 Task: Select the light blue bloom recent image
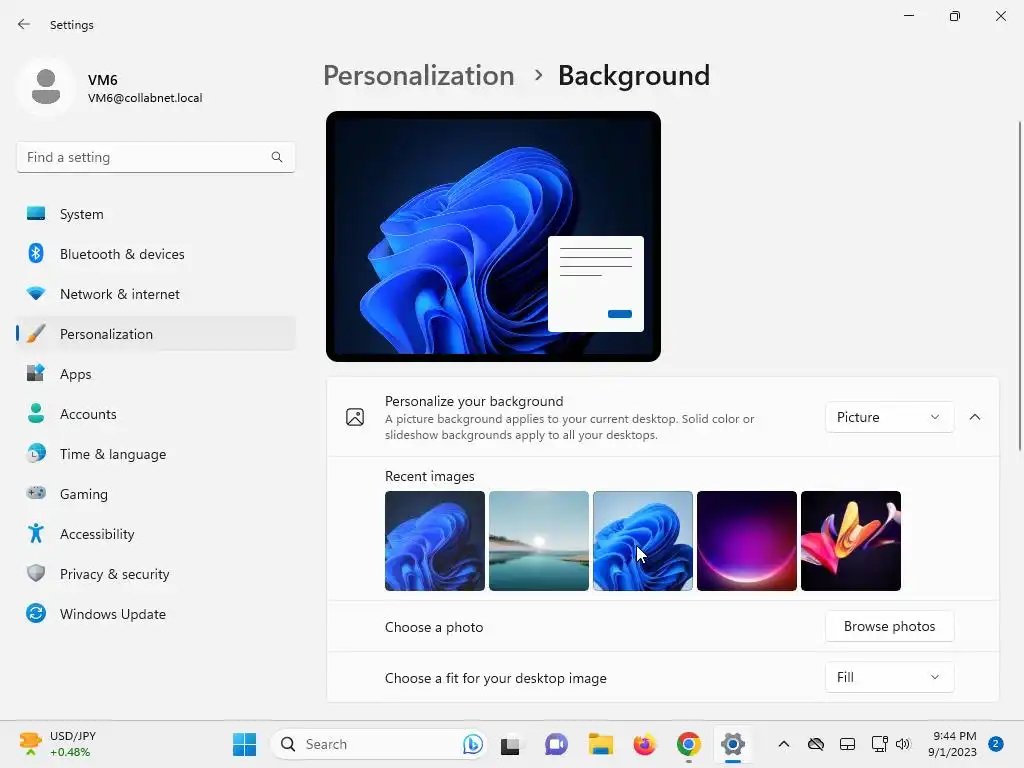point(643,541)
